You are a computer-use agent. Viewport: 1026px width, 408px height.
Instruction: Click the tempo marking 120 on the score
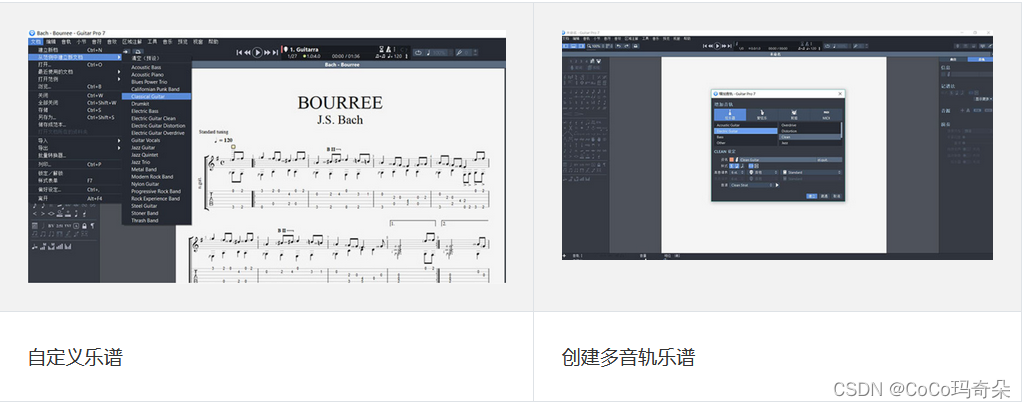pos(224,141)
